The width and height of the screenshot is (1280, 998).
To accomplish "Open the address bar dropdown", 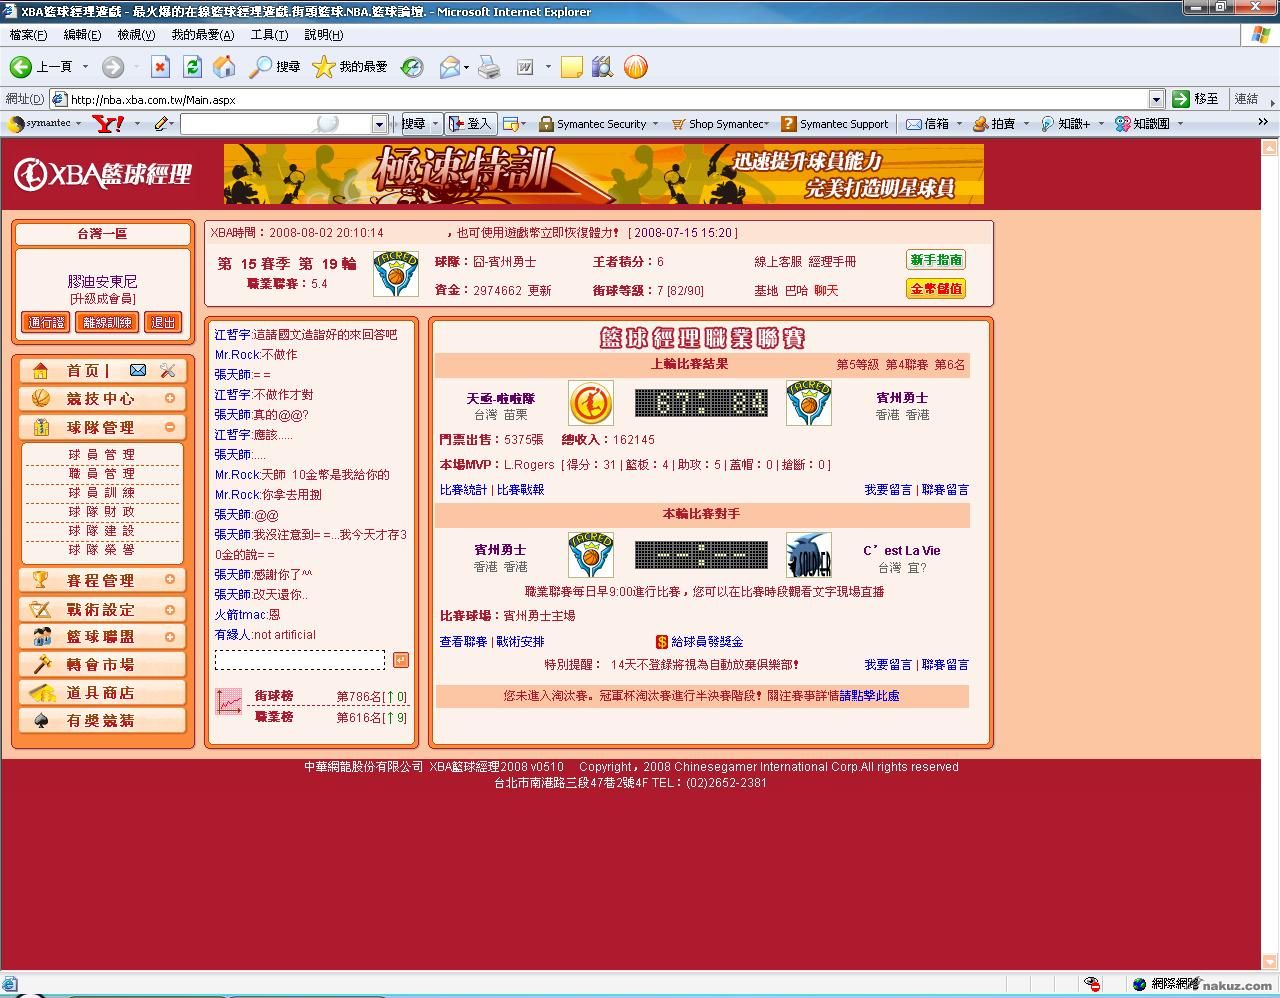I will click(1156, 99).
